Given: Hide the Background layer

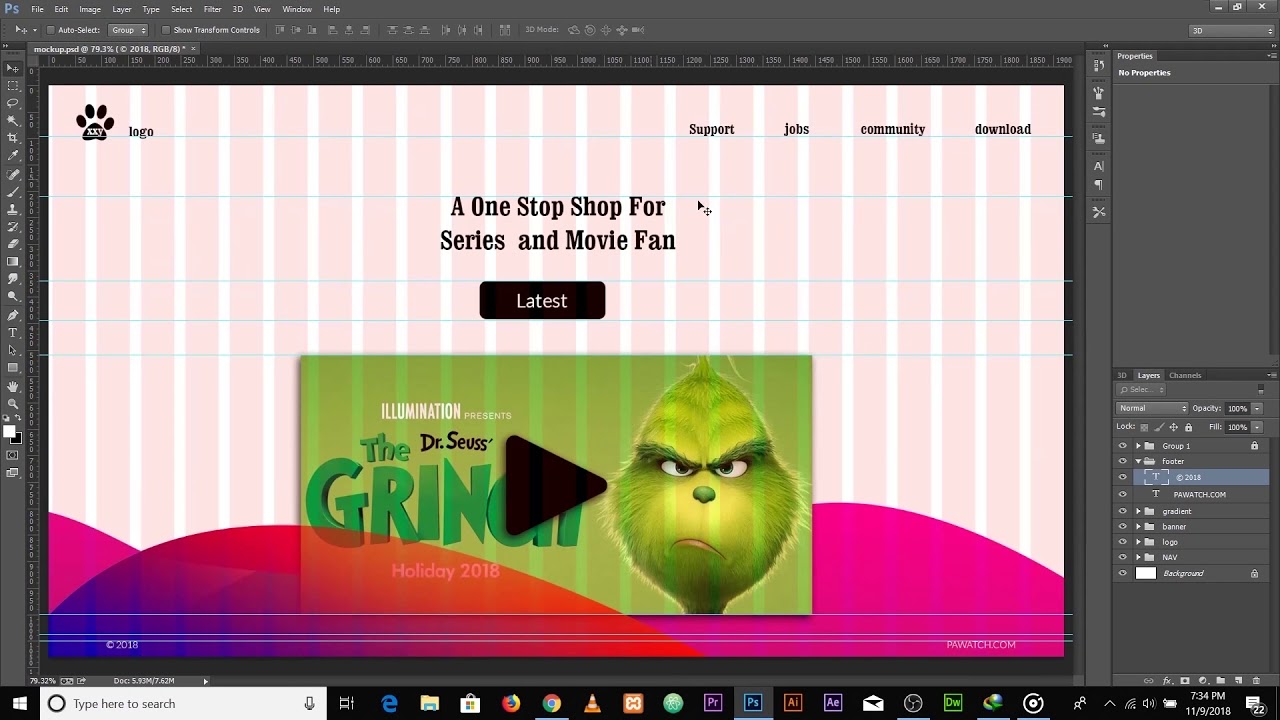Looking at the screenshot, I should (x=1122, y=573).
